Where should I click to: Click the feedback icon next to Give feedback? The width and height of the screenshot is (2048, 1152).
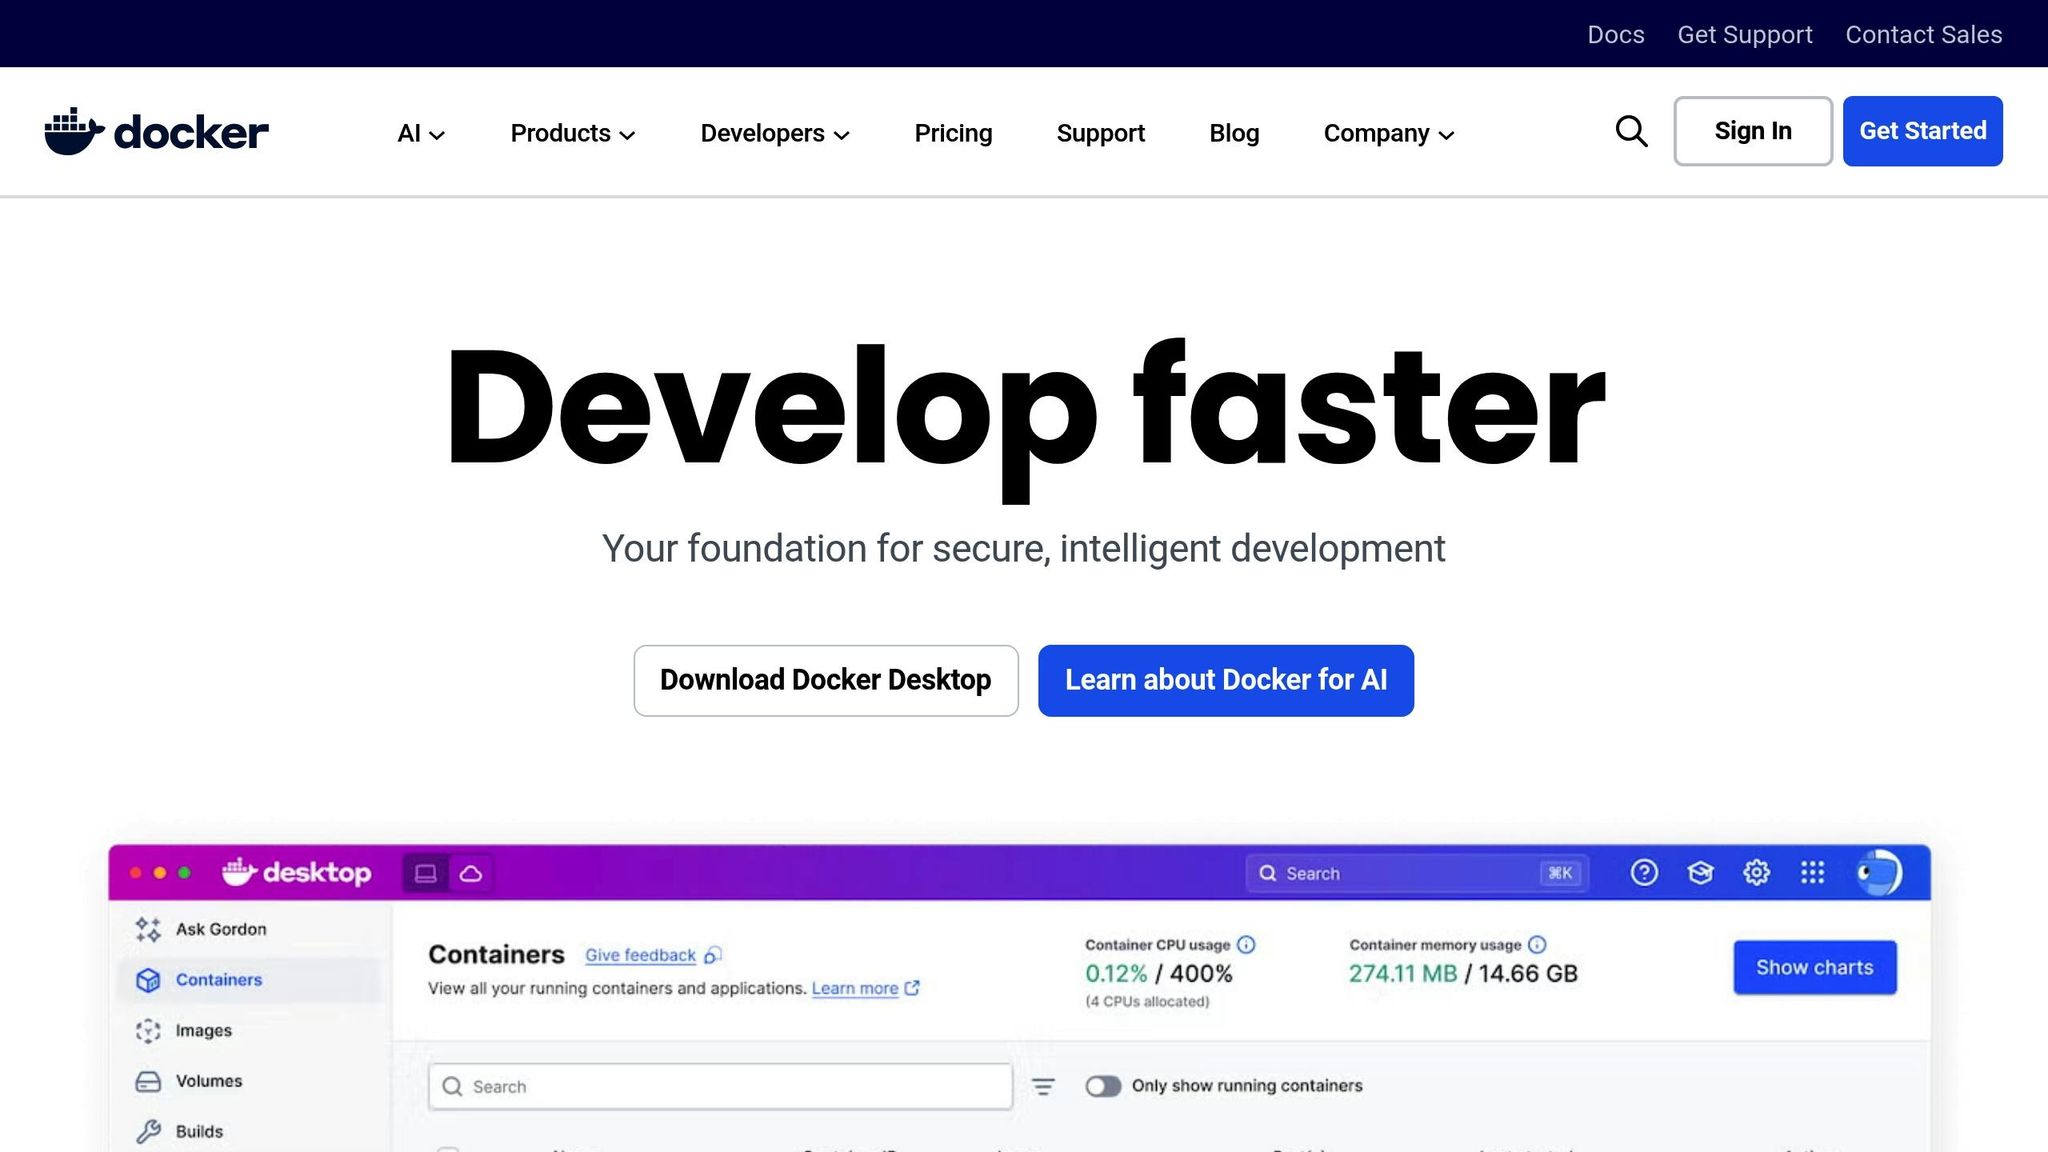[x=713, y=955]
